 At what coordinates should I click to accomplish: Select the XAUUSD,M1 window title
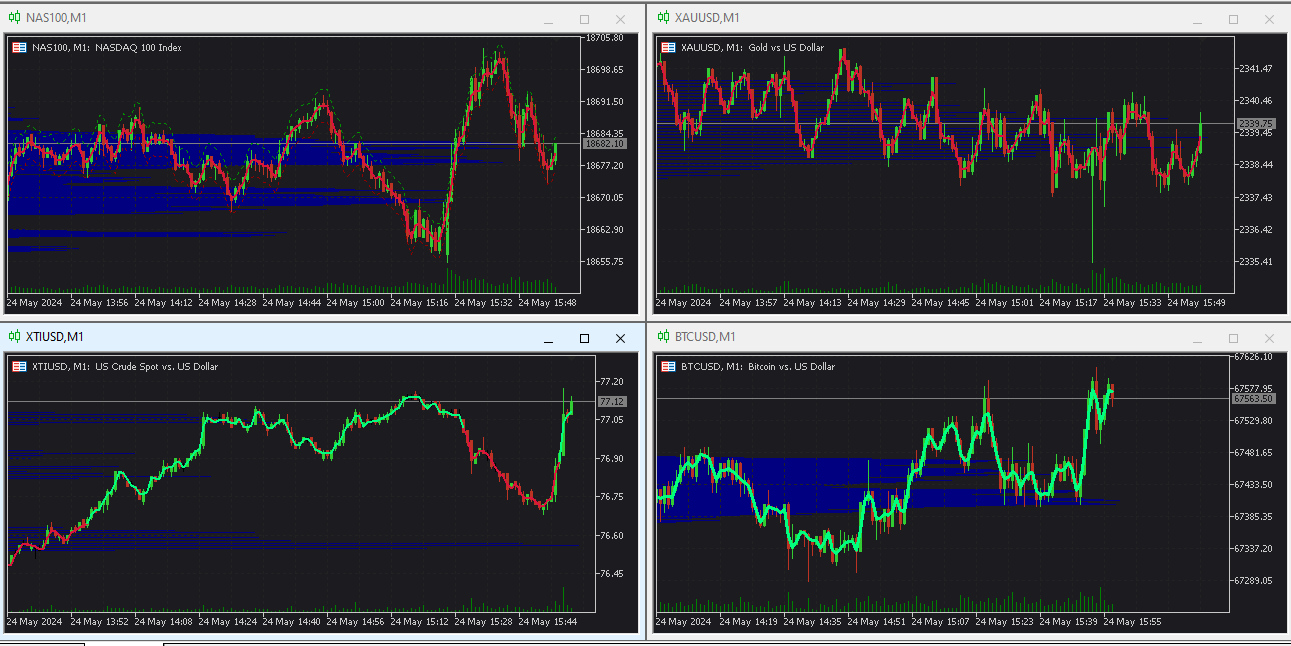click(x=707, y=18)
